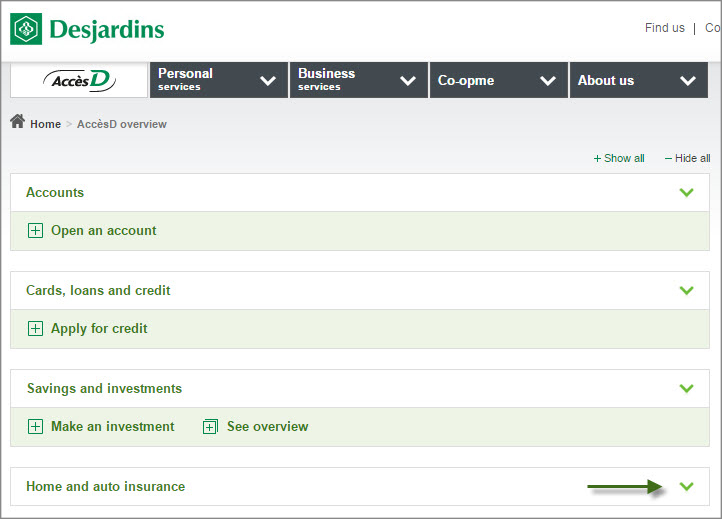Open the AccèsD logo button

click(x=79, y=81)
